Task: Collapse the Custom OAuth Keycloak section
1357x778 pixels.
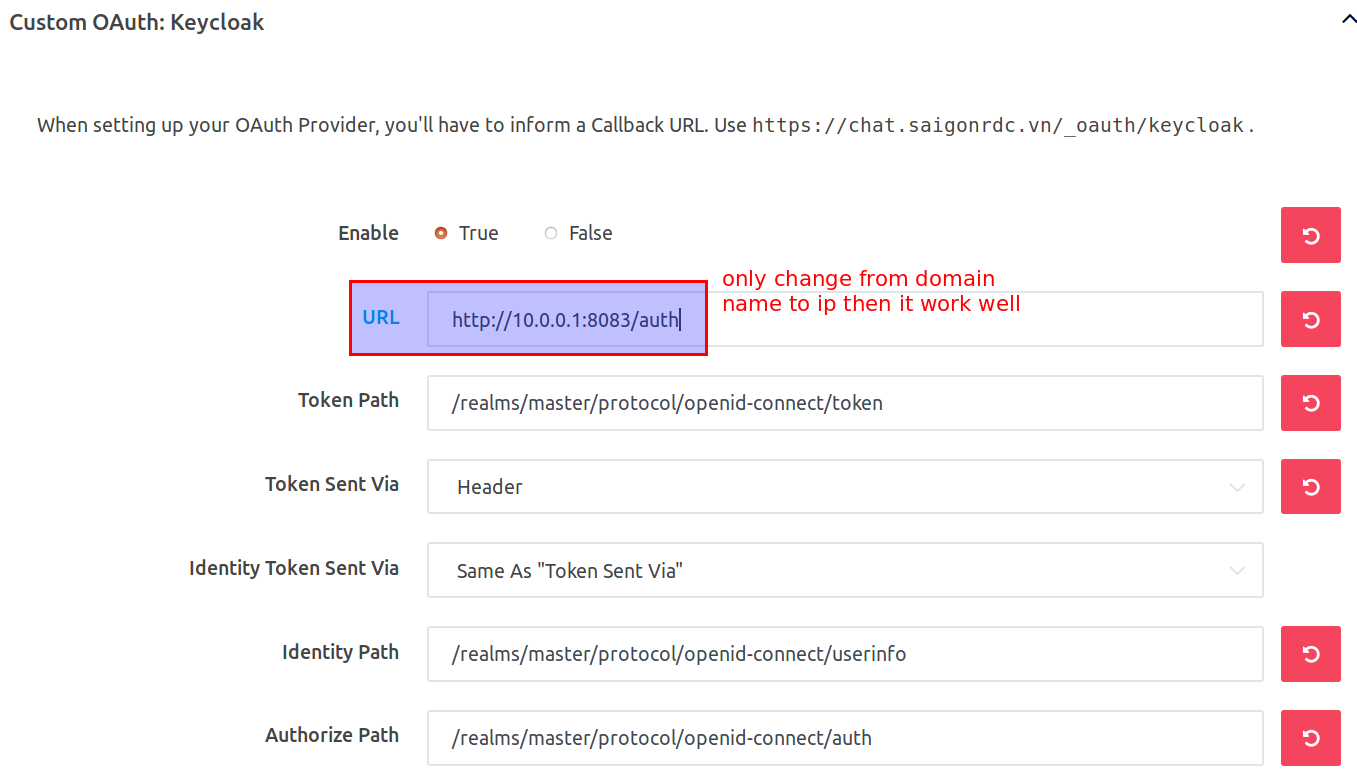Action: (x=1347, y=18)
